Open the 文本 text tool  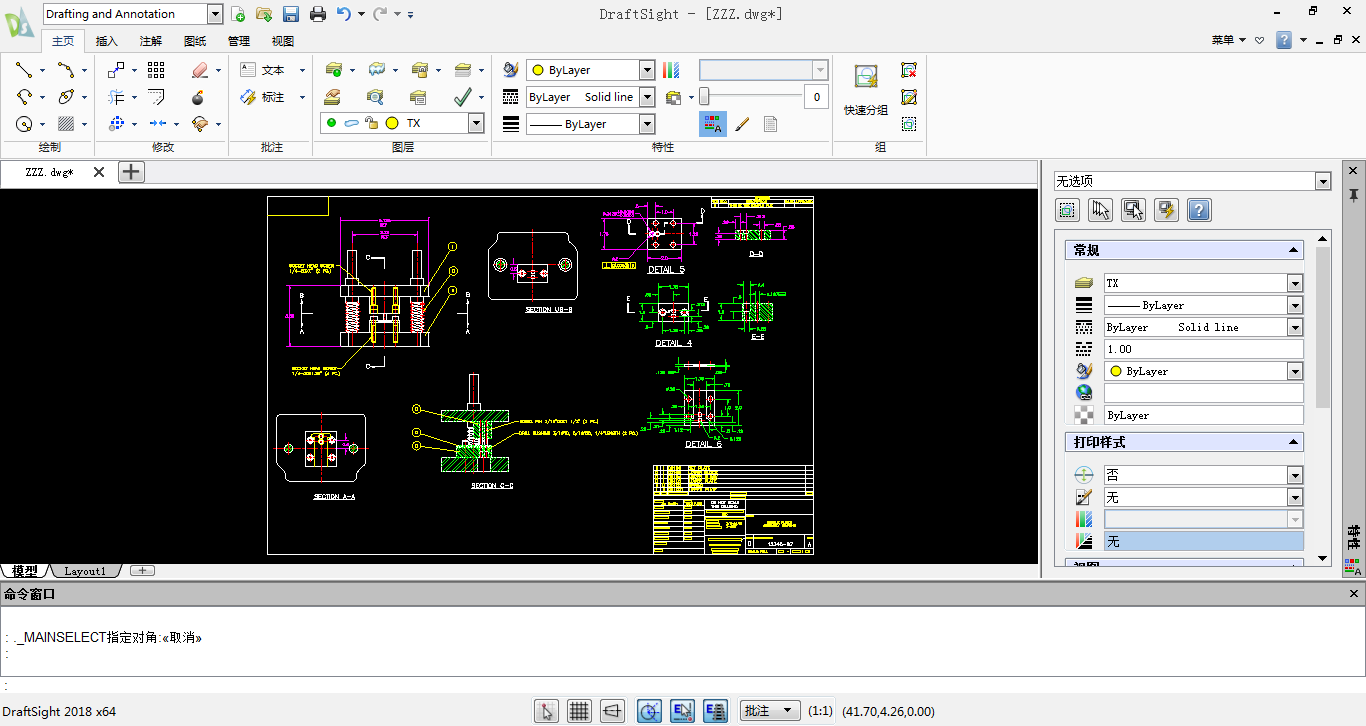[263, 69]
